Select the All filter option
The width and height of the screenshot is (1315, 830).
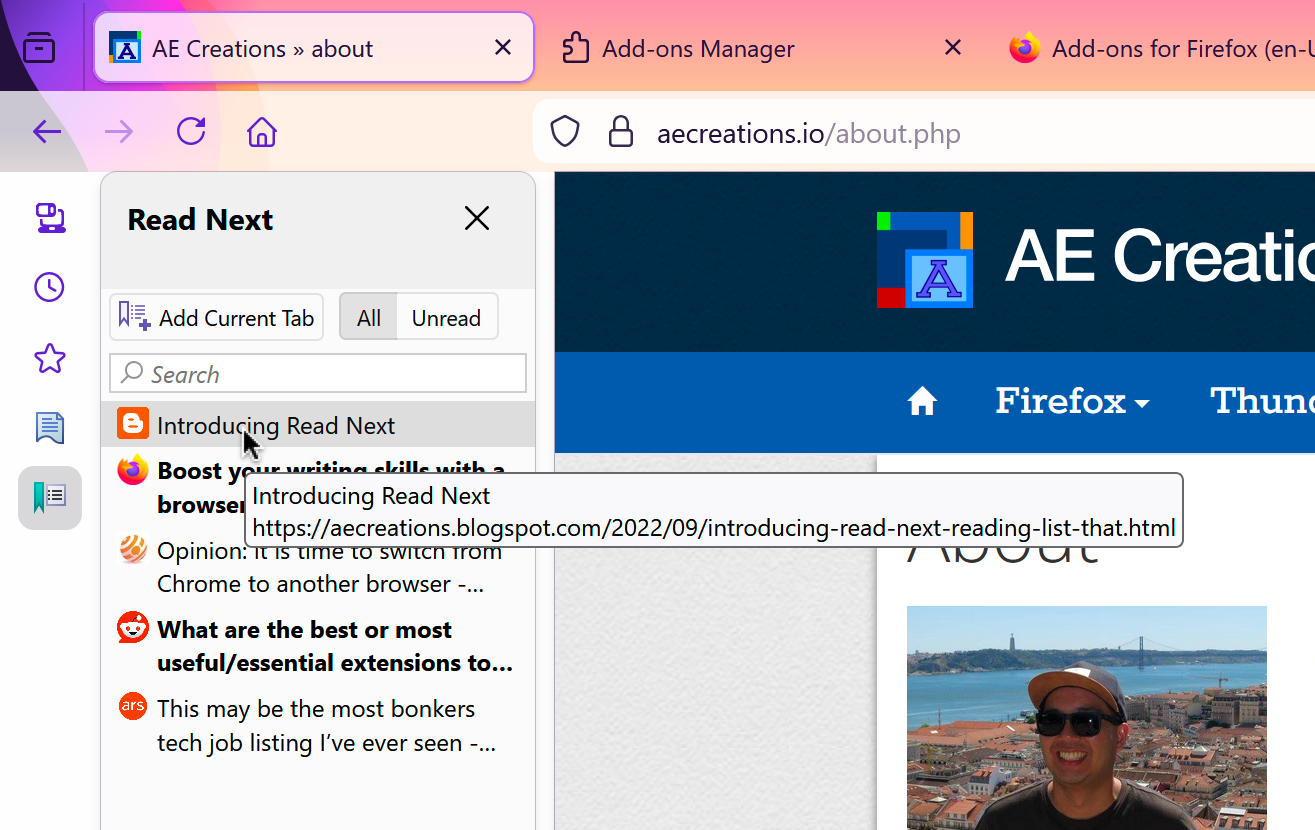click(368, 317)
